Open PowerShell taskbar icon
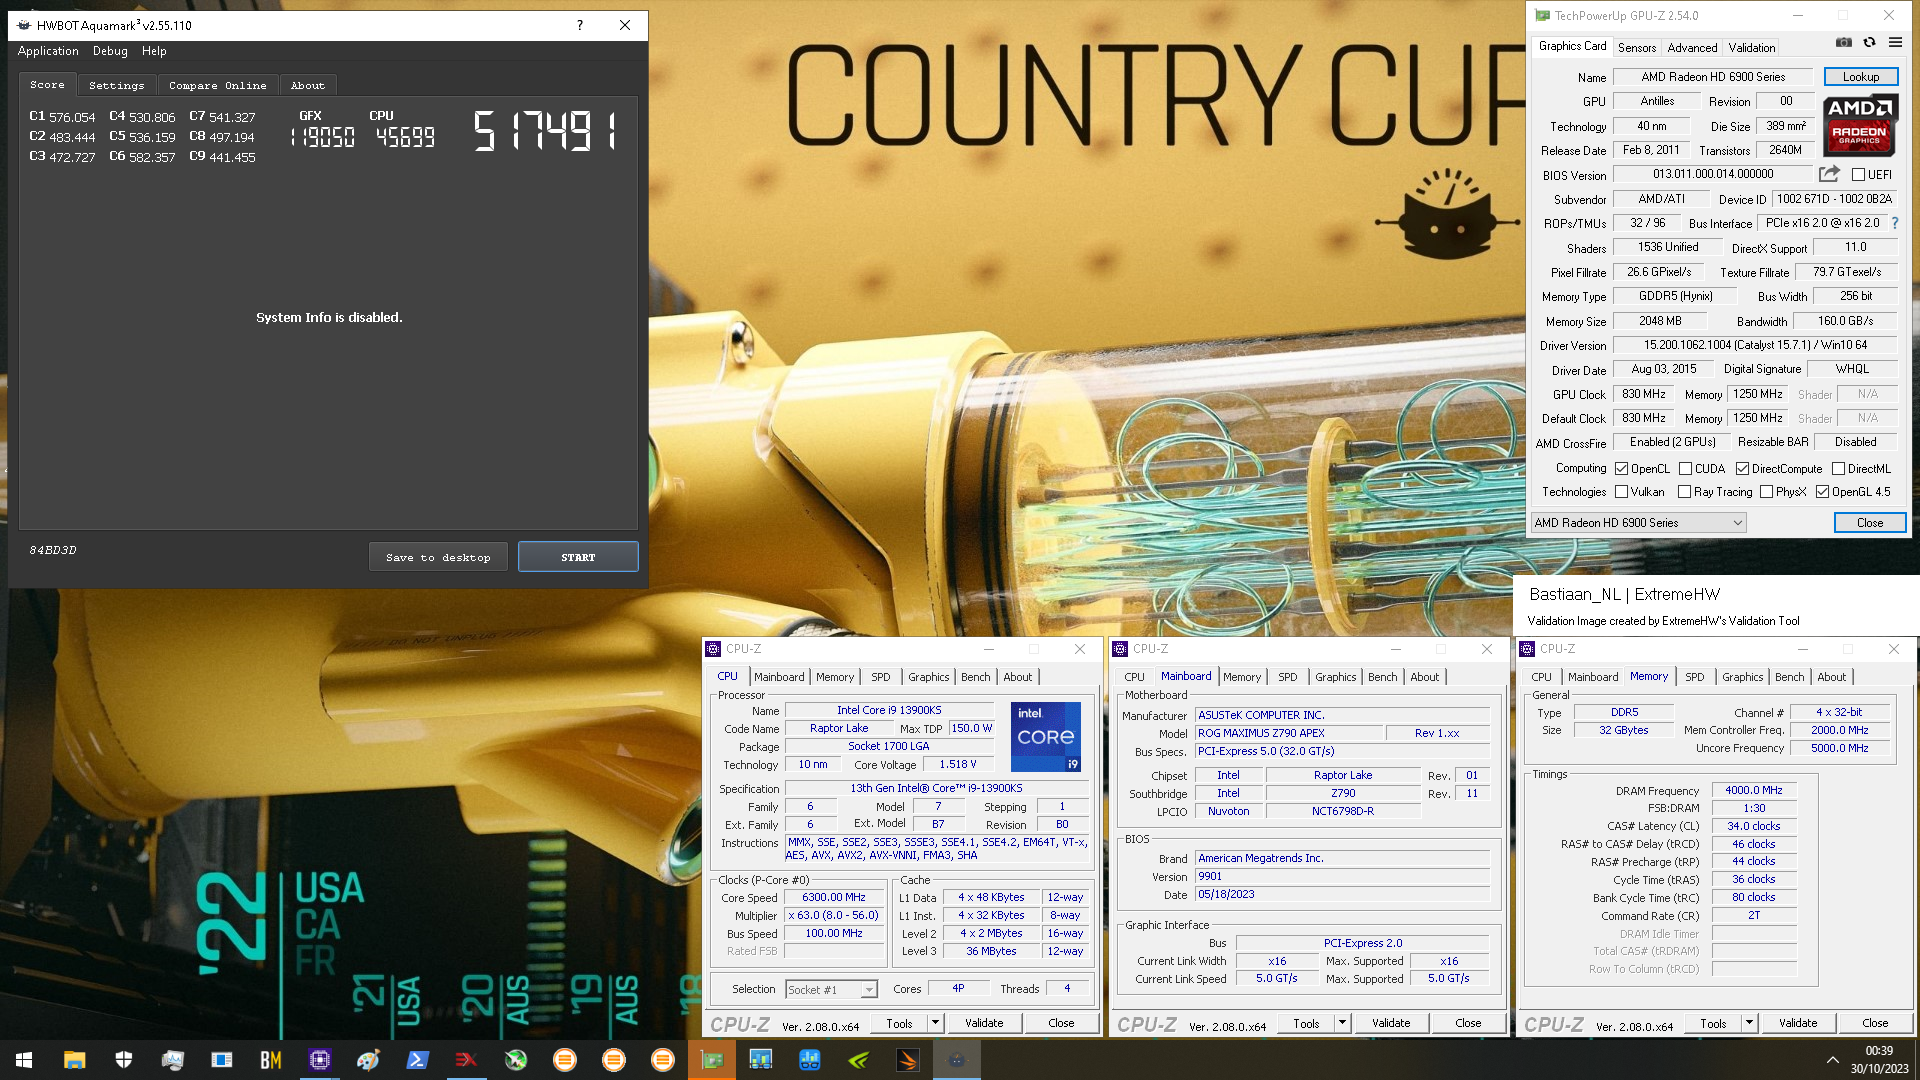1920x1080 pixels. pyautogui.click(x=417, y=1060)
